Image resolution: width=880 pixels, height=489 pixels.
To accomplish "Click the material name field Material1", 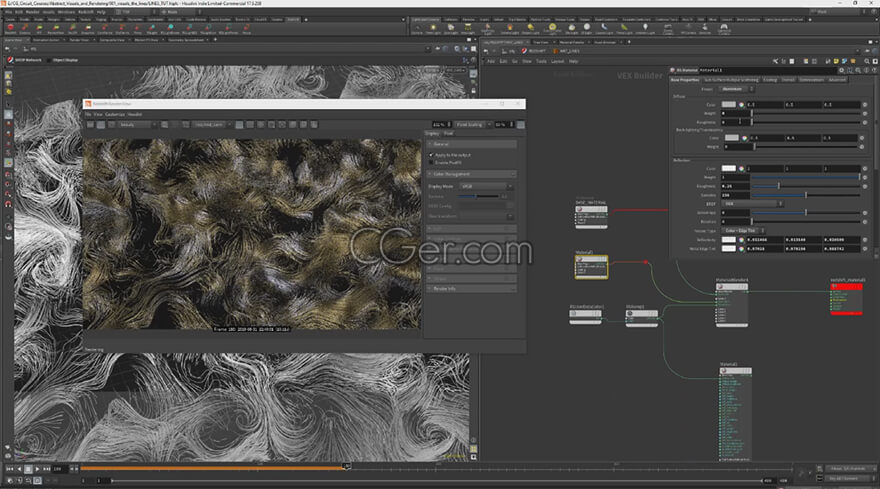I will click(767, 70).
